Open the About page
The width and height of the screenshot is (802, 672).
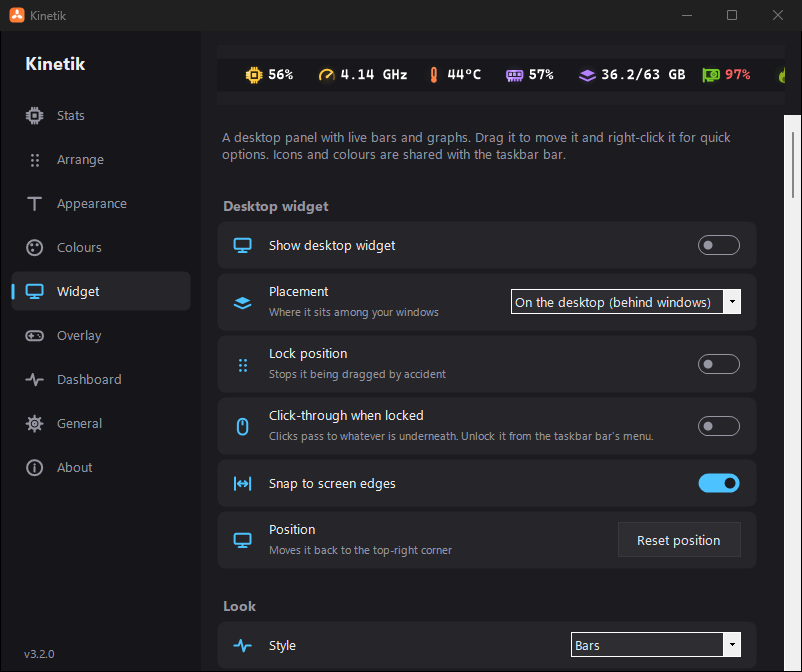coord(101,467)
